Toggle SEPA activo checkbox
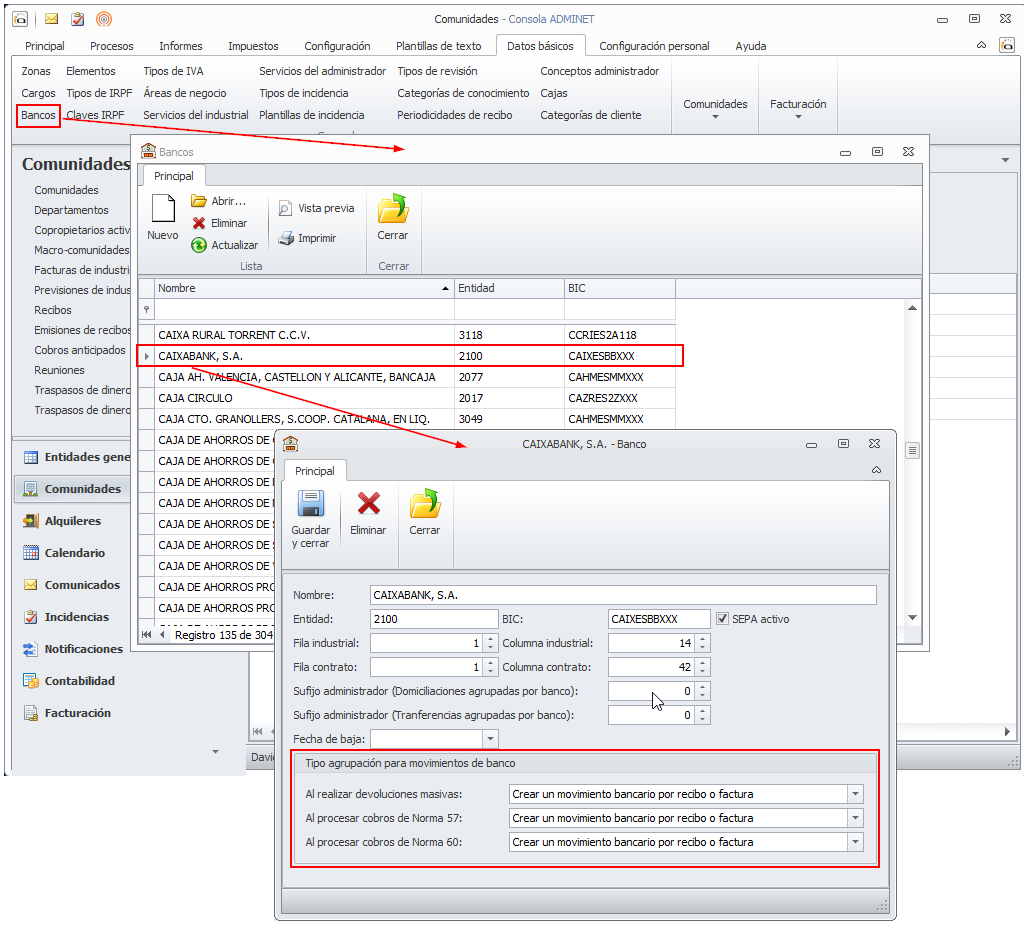 [723, 619]
